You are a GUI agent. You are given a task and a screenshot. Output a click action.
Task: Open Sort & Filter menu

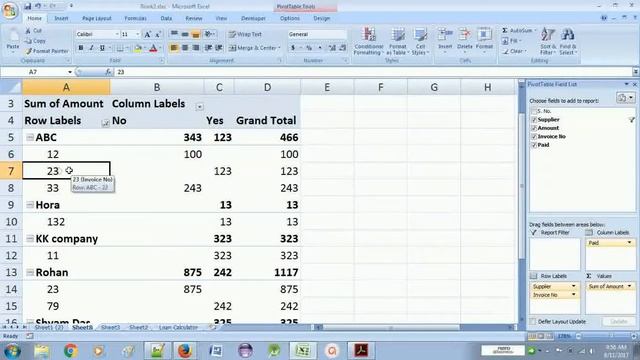[547, 41]
